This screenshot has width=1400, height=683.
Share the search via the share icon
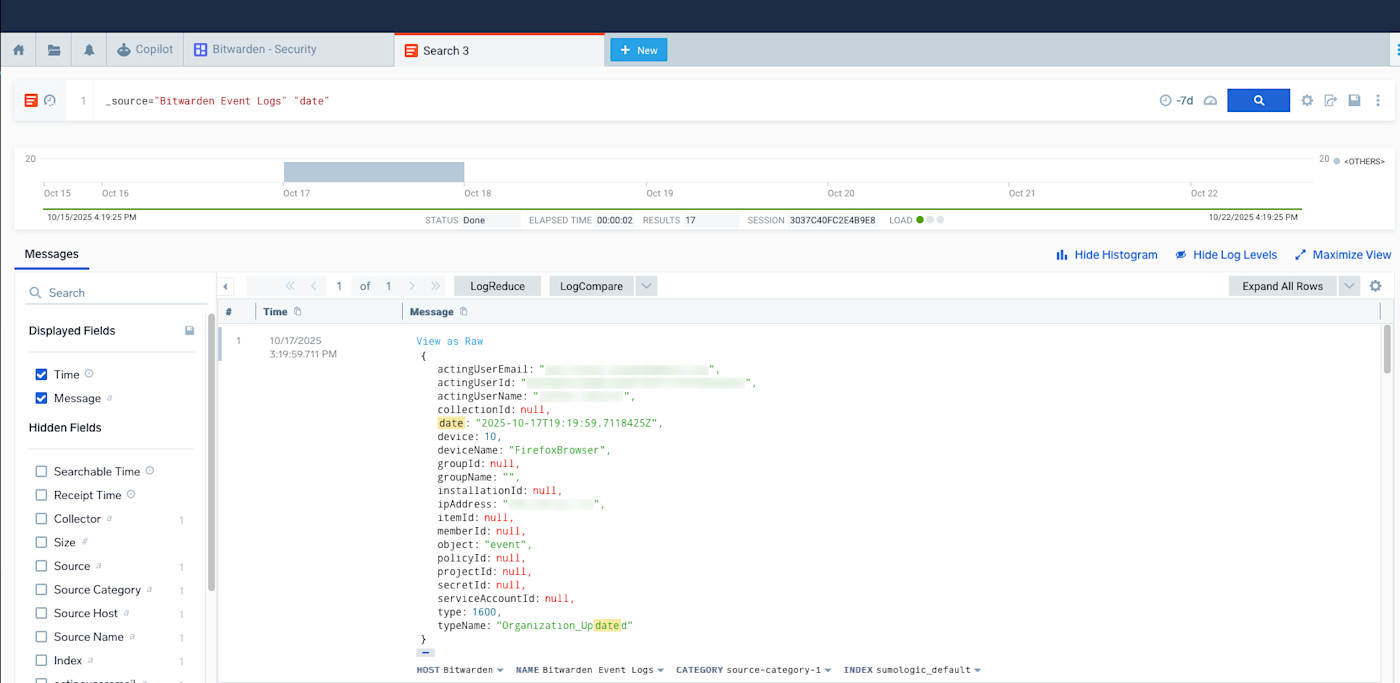(1331, 100)
